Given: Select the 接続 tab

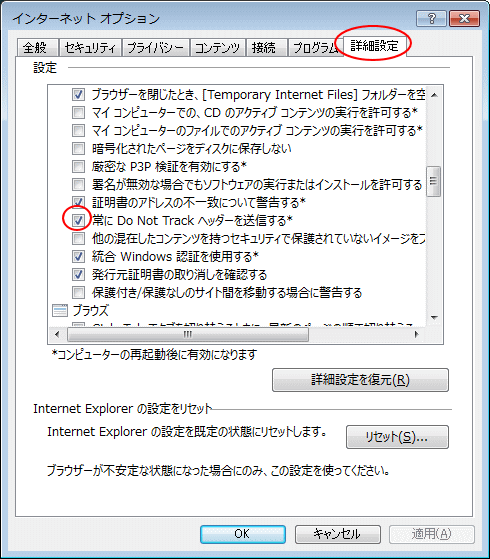Looking at the screenshot, I should click(266, 47).
